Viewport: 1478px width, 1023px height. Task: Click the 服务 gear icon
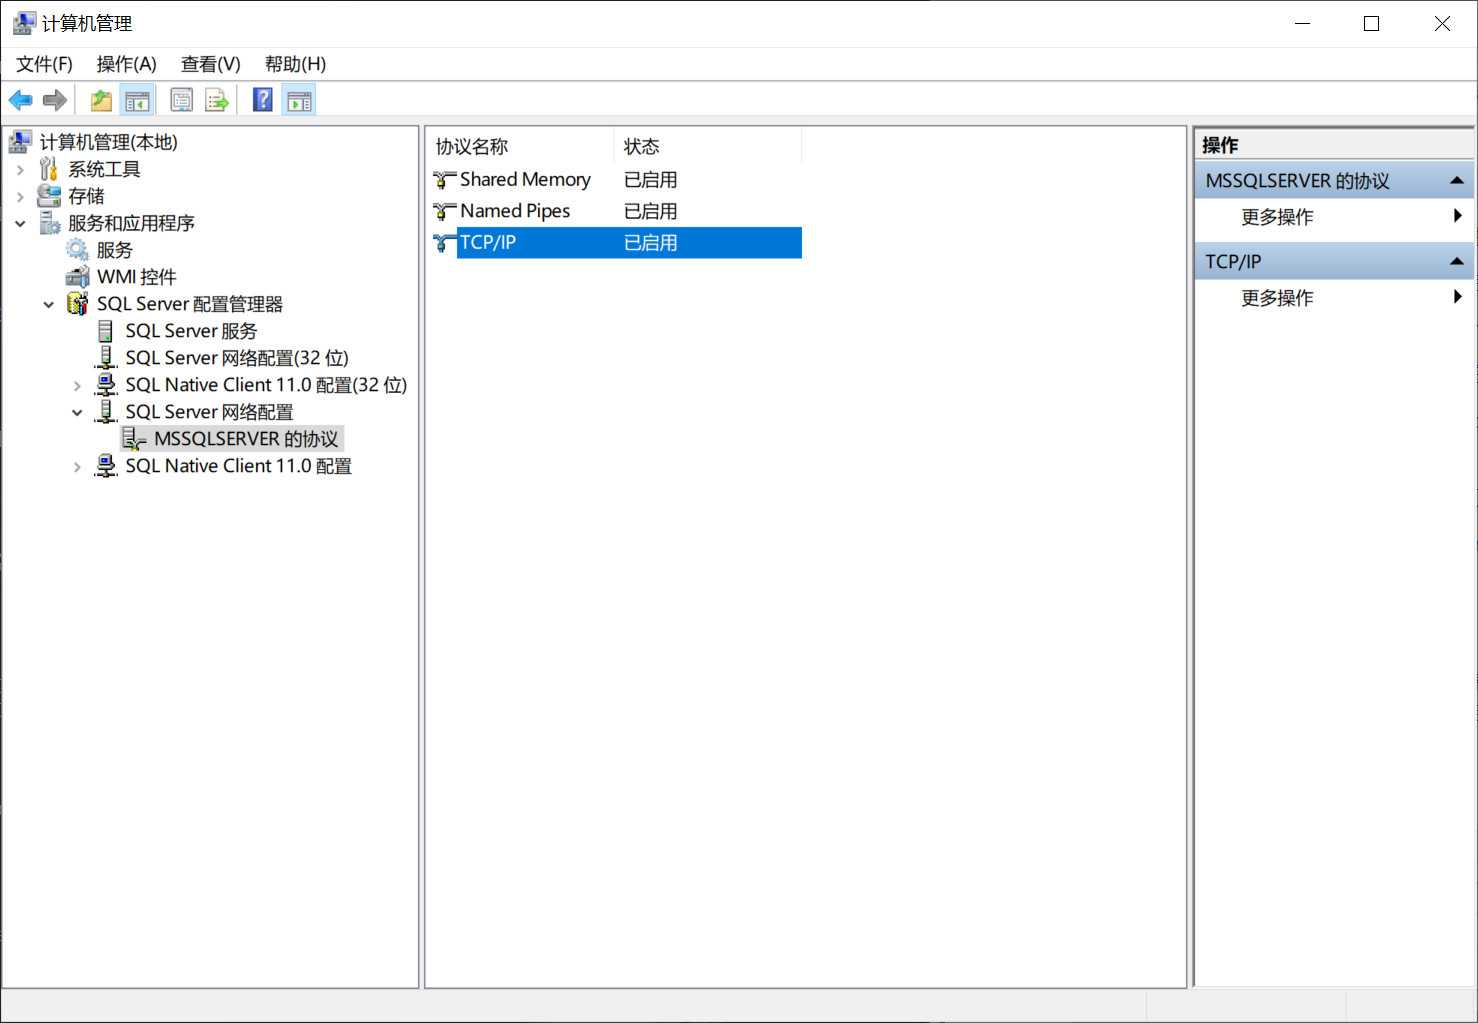point(77,250)
